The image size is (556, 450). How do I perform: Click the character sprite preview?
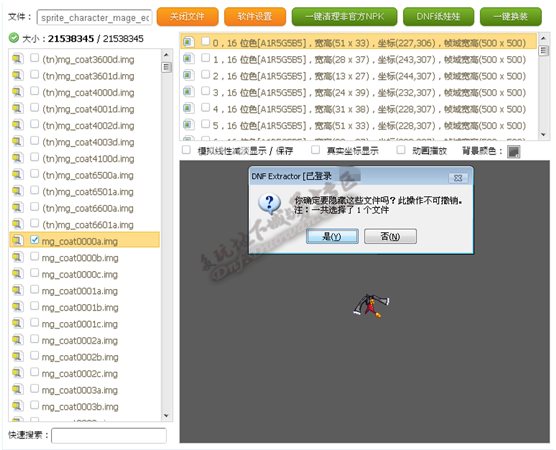click(x=371, y=306)
